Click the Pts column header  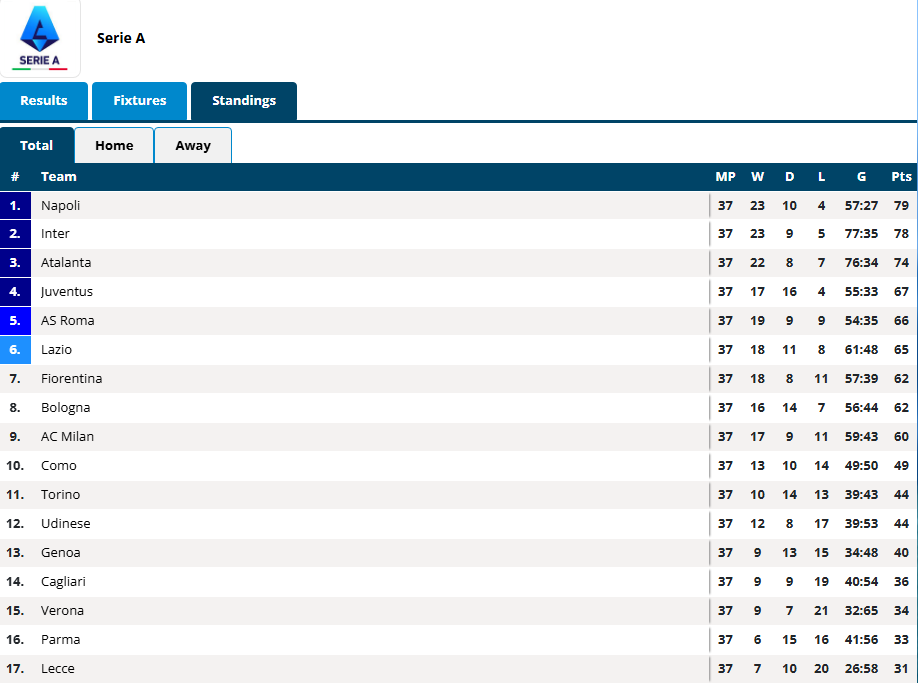[901, 177]
